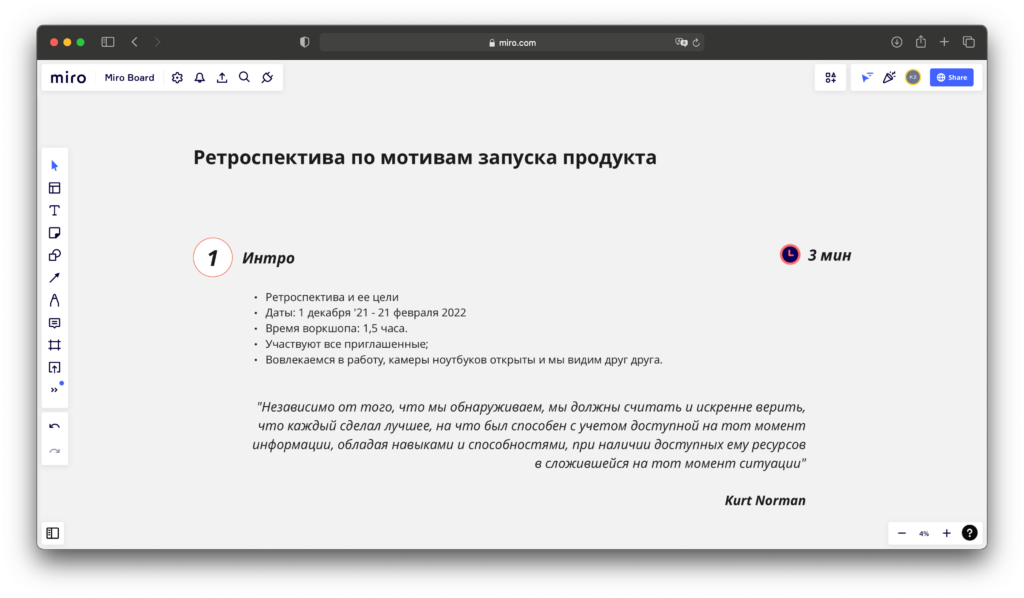Select the sticky note tool
The width and height of the screenshot is (1024, 598).
click(54, 232)
